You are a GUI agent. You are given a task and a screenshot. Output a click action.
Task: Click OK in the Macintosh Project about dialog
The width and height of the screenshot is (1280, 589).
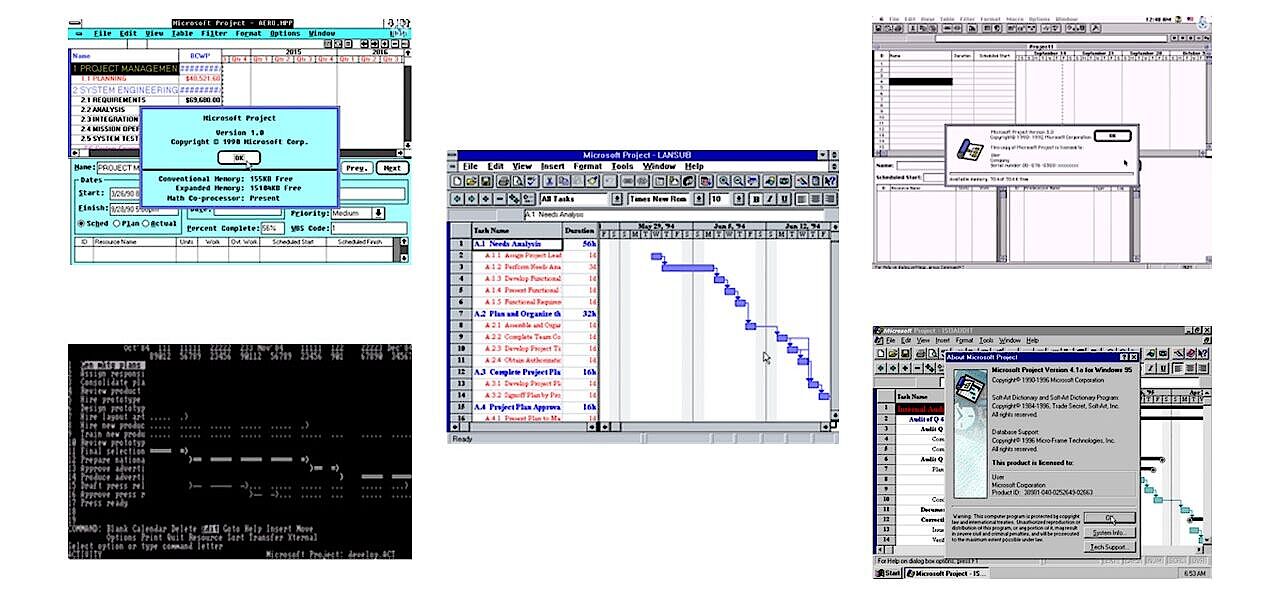[x=1112, y=135]
